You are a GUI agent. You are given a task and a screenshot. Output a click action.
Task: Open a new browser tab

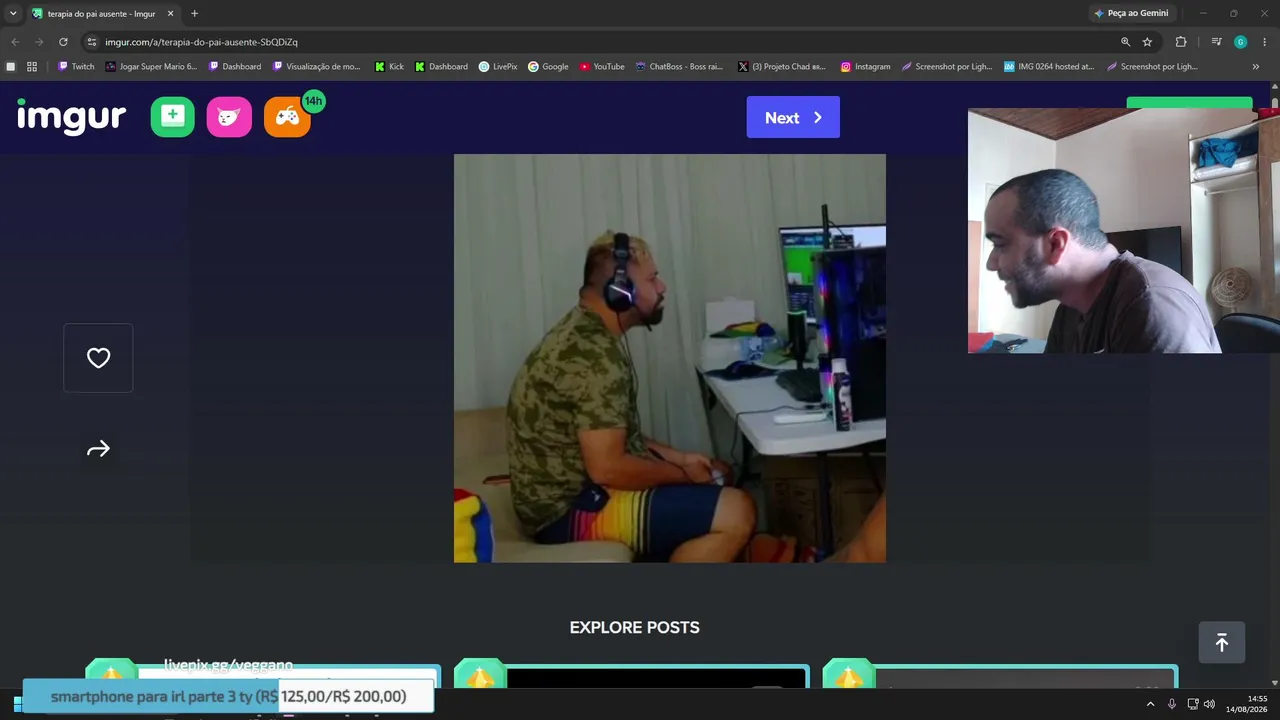point(194,14)
